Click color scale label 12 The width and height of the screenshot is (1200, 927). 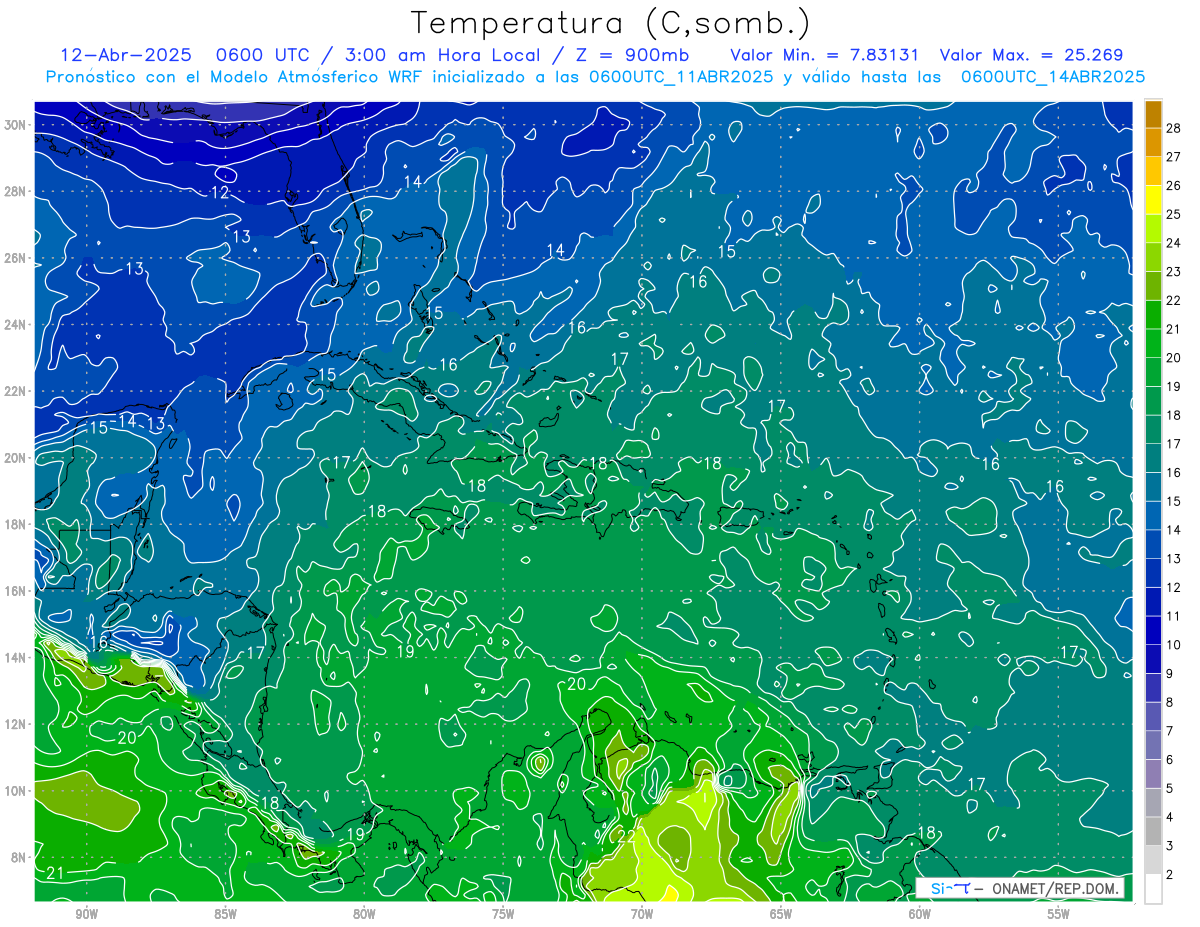click(1173, 588)
